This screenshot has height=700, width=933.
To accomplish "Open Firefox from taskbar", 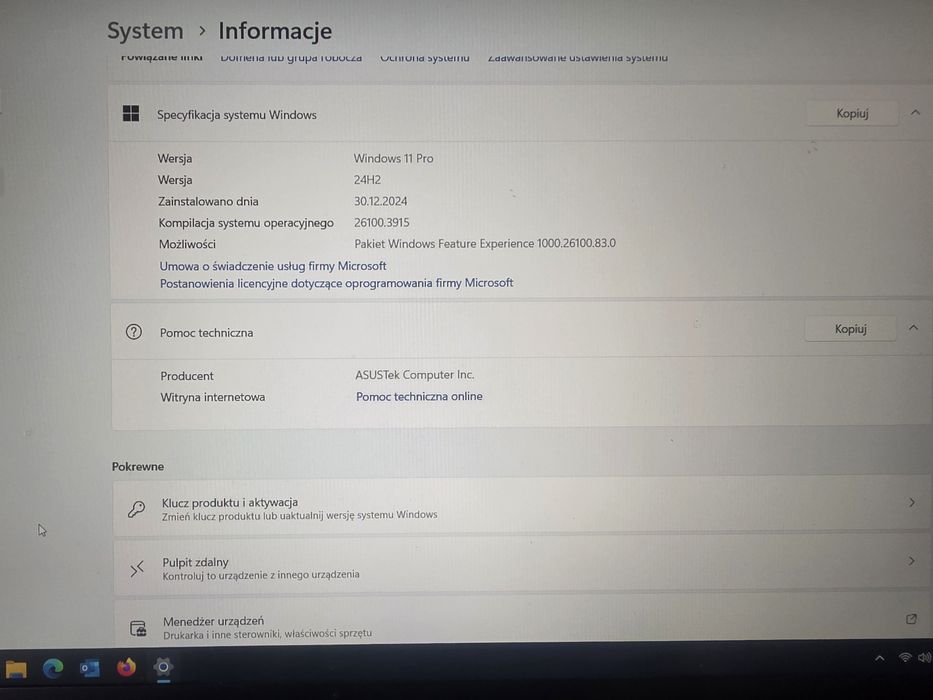I will coord(126,668).
